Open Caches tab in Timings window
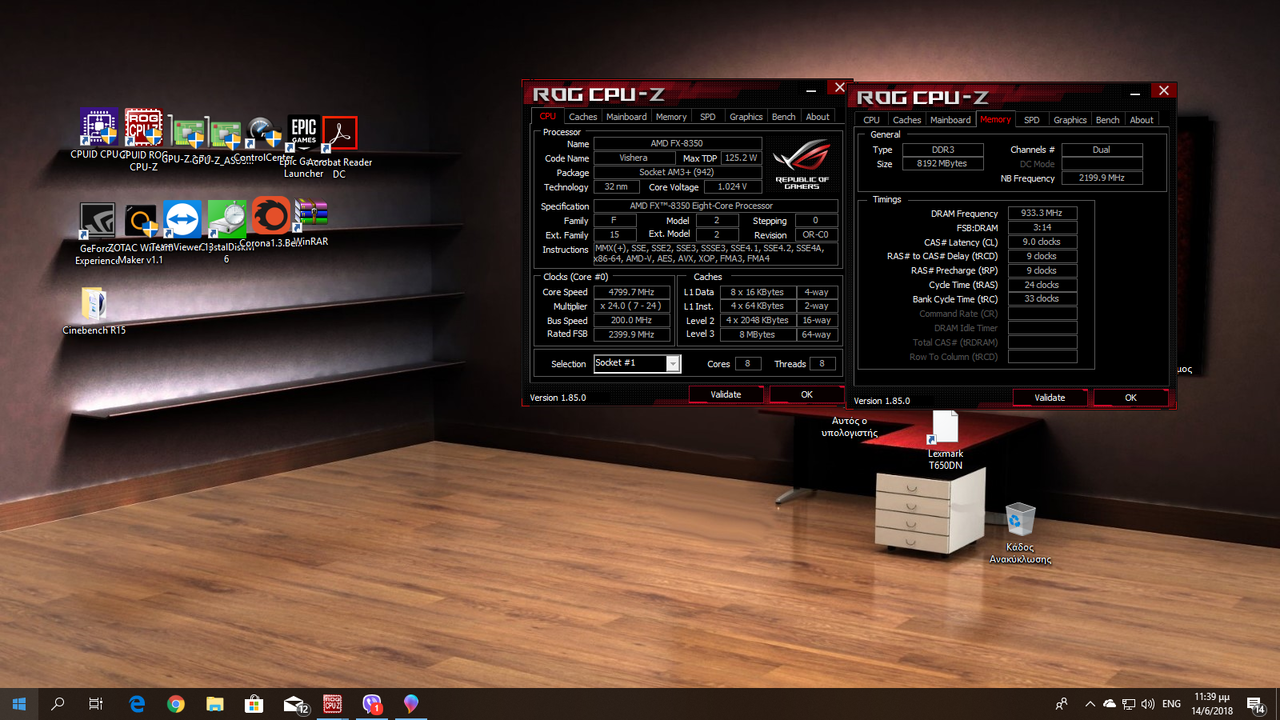The height and width of the screenshot is (720, 1280). point(907,119)
